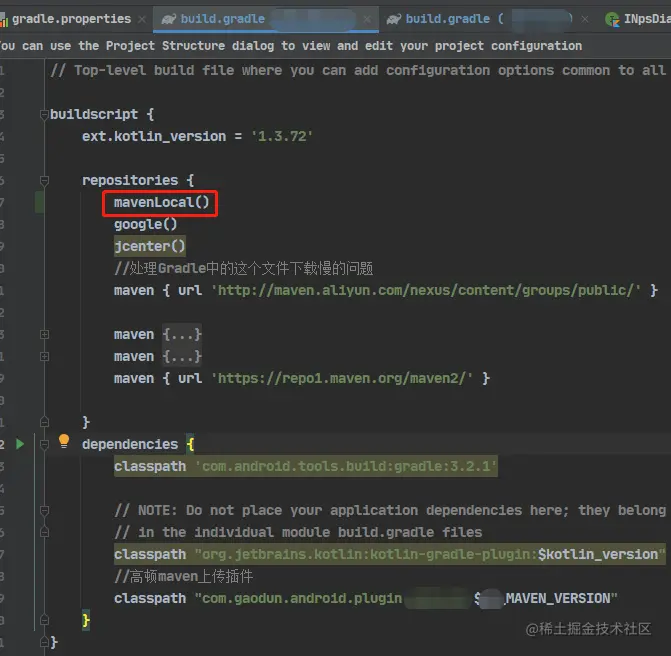Expand the second folded maven {...} block

(x=44, y=356)
